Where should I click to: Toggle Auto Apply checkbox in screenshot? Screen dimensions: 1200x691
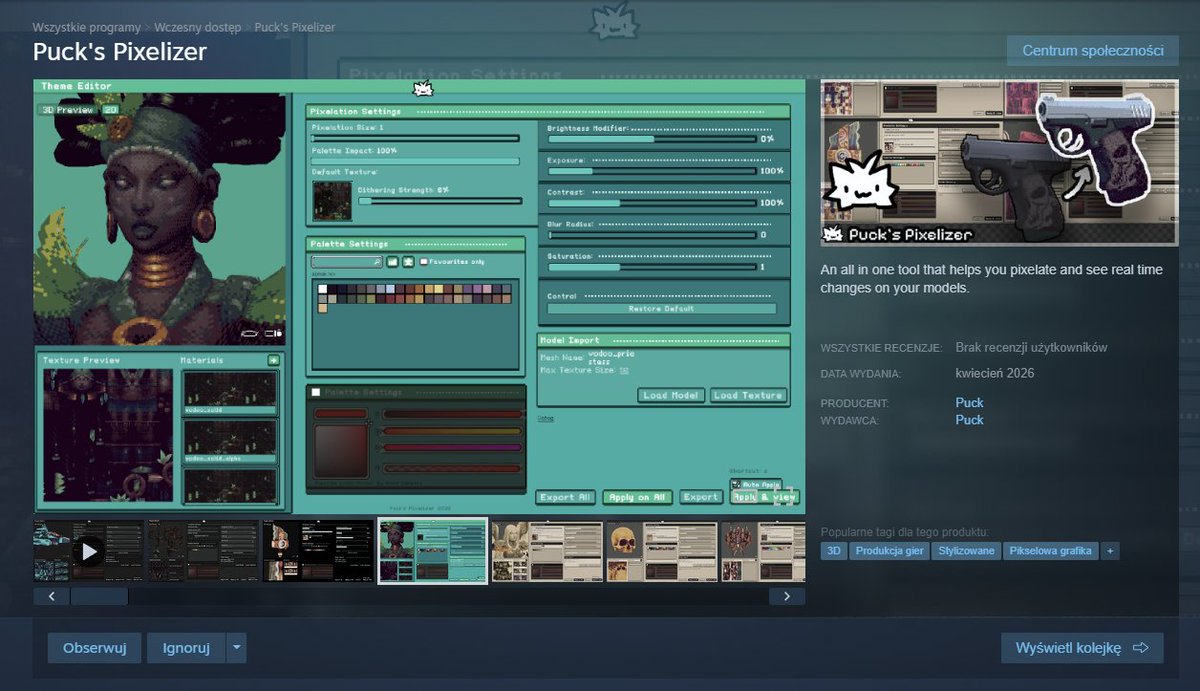click(x=737, y=484)
